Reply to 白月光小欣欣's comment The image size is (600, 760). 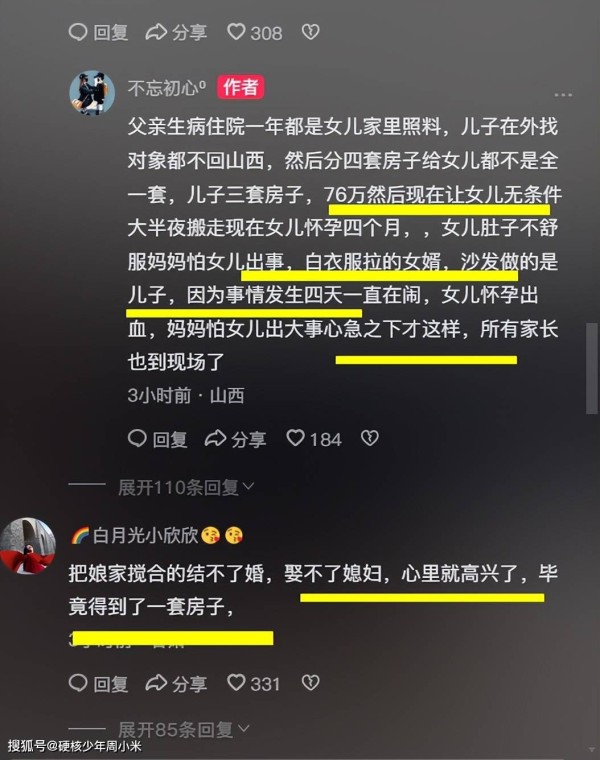[x=98, y=683]
